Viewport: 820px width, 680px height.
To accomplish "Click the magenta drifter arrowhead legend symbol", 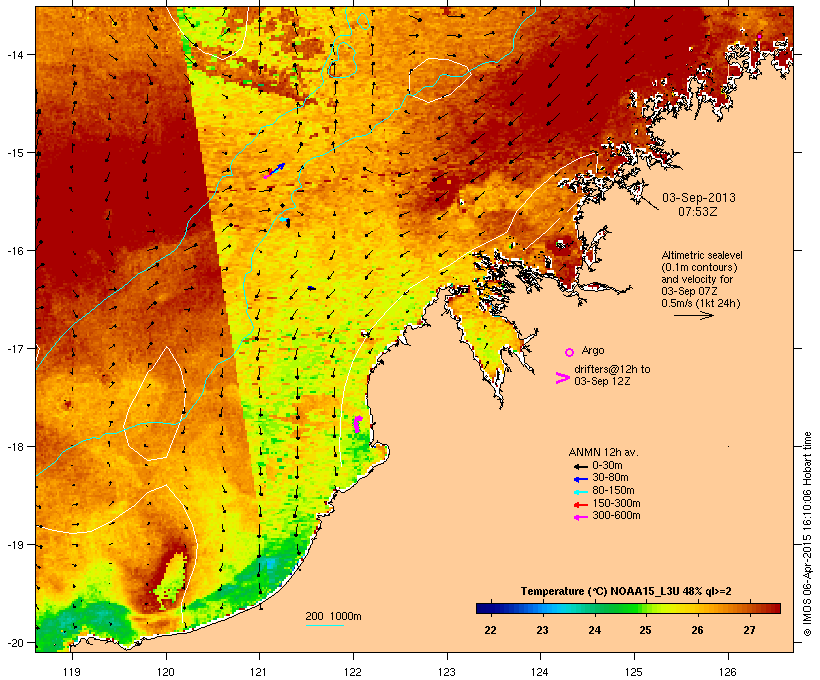I will pyautogui.click(x=562, y=378).
